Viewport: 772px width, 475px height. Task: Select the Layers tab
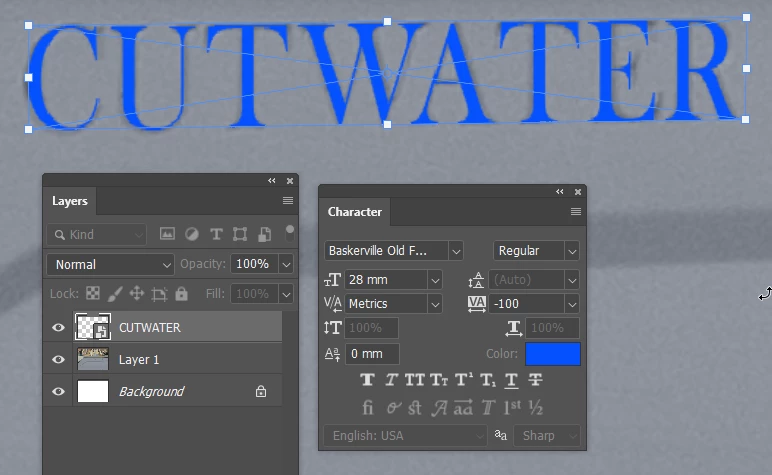coord(69,201)
